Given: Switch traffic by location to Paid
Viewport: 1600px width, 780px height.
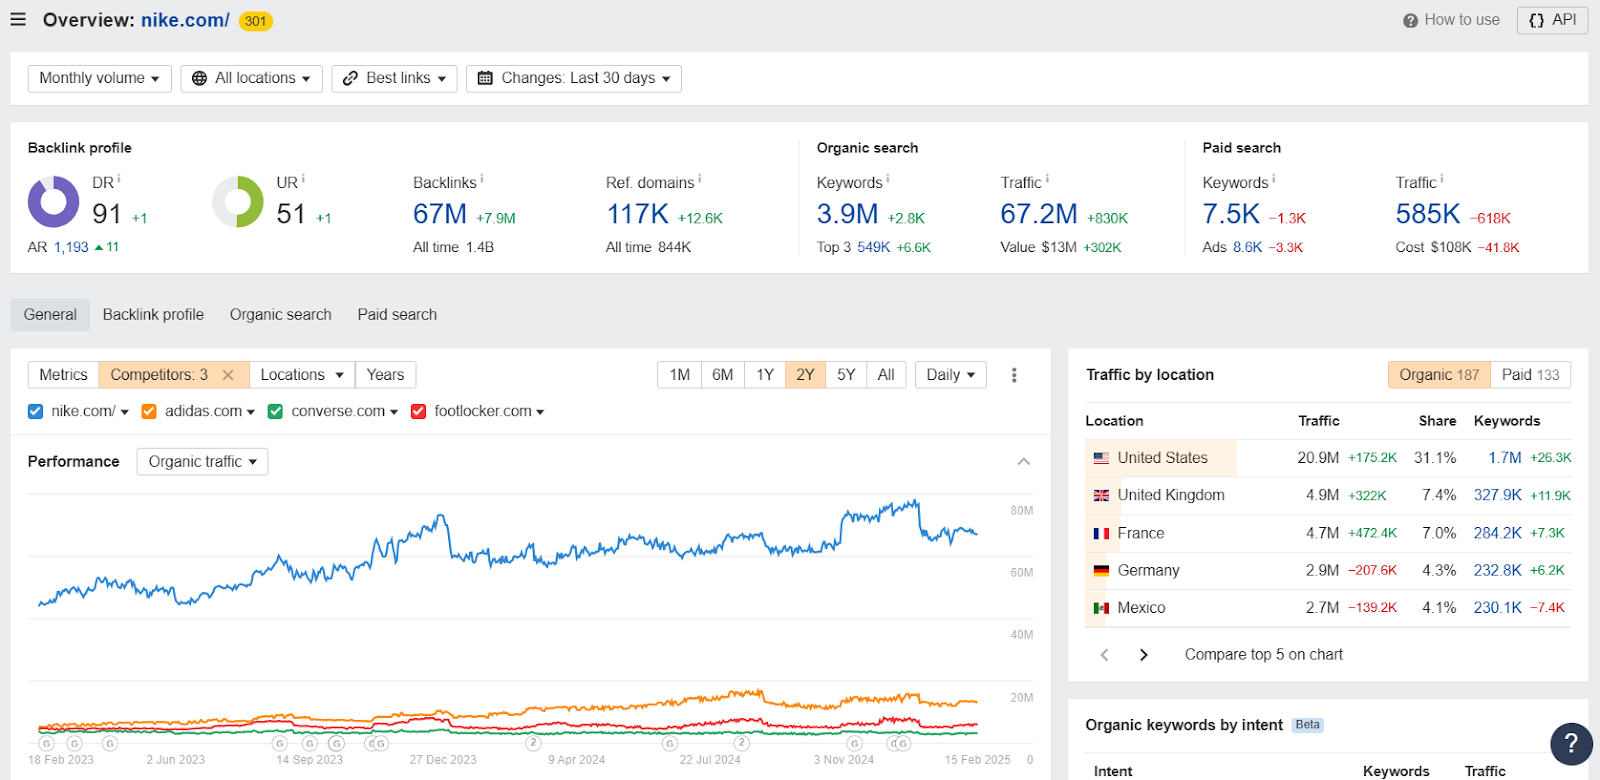Looking at the screenshot, I should tap(1530, 375).
